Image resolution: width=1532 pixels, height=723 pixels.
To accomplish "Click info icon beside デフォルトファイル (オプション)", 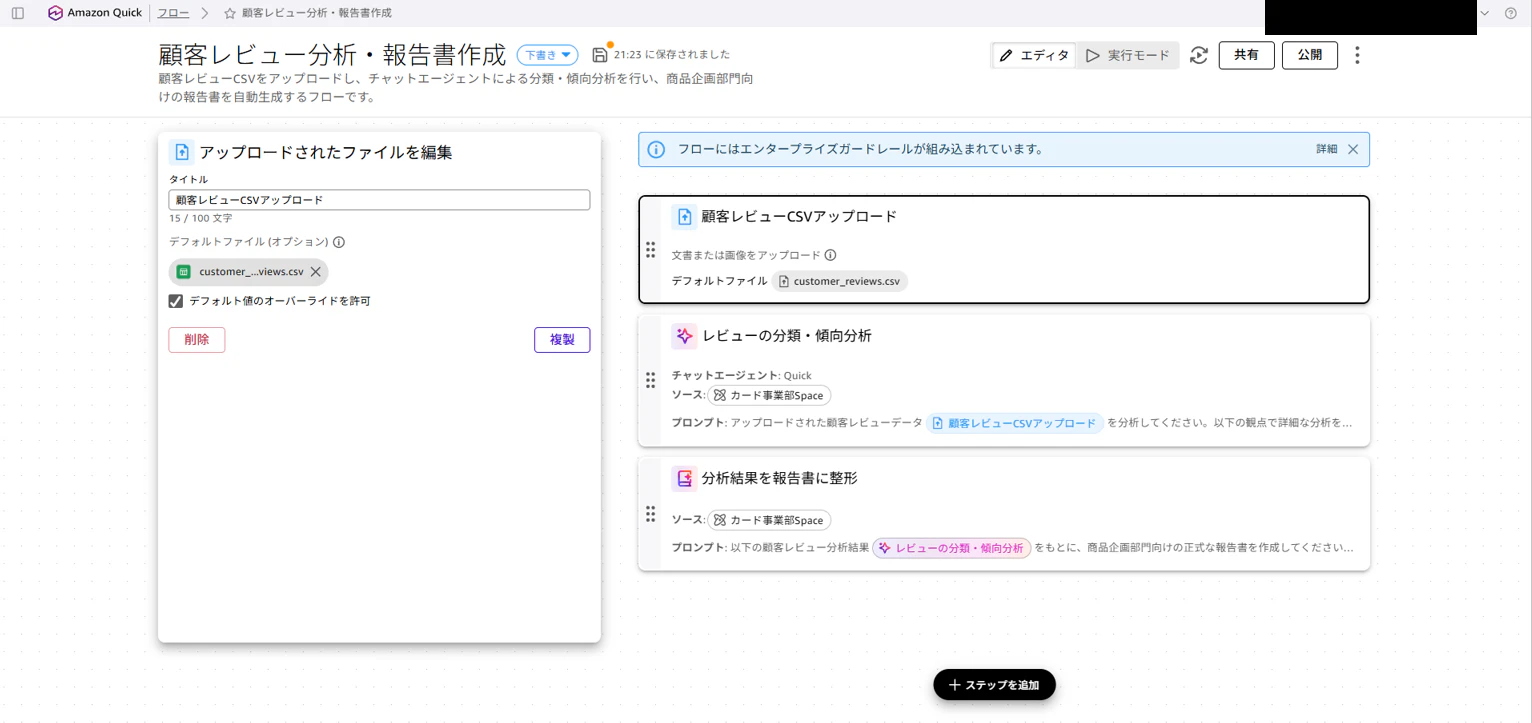I will coord(339,242).
